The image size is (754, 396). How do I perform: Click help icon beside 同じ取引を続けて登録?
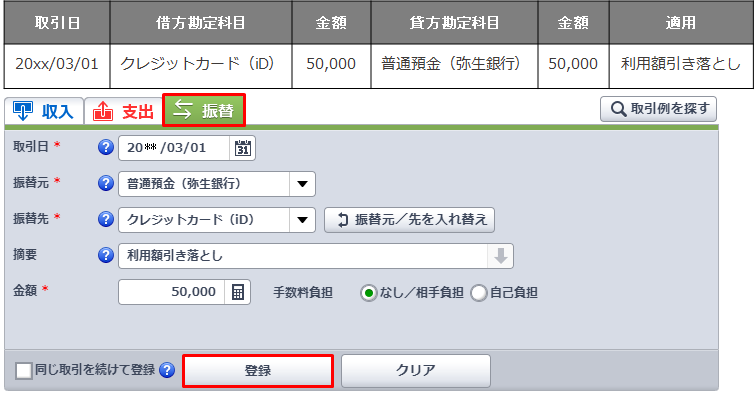pyautogui.click(x=167, y=370)
